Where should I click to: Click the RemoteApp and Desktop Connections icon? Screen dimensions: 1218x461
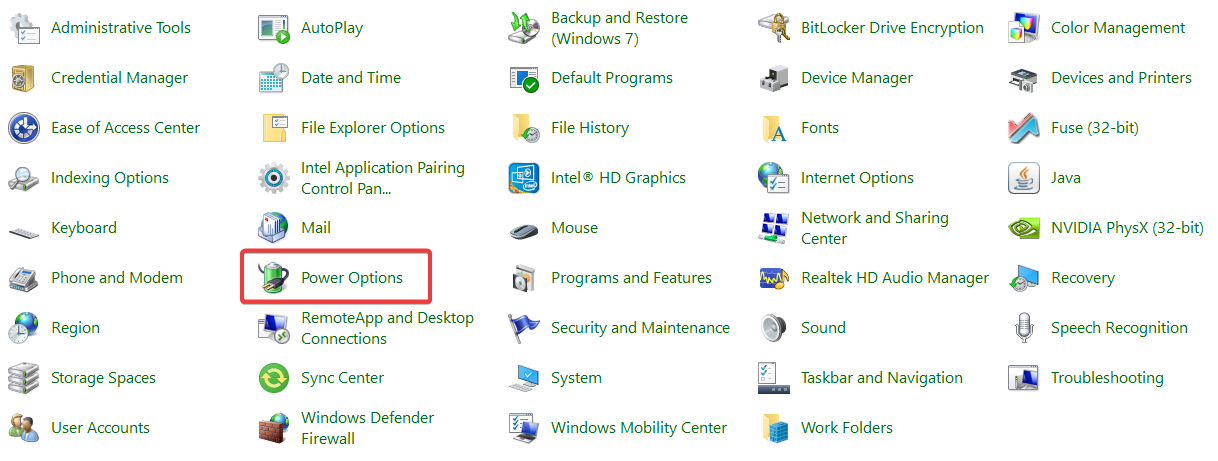coord(274,328)
